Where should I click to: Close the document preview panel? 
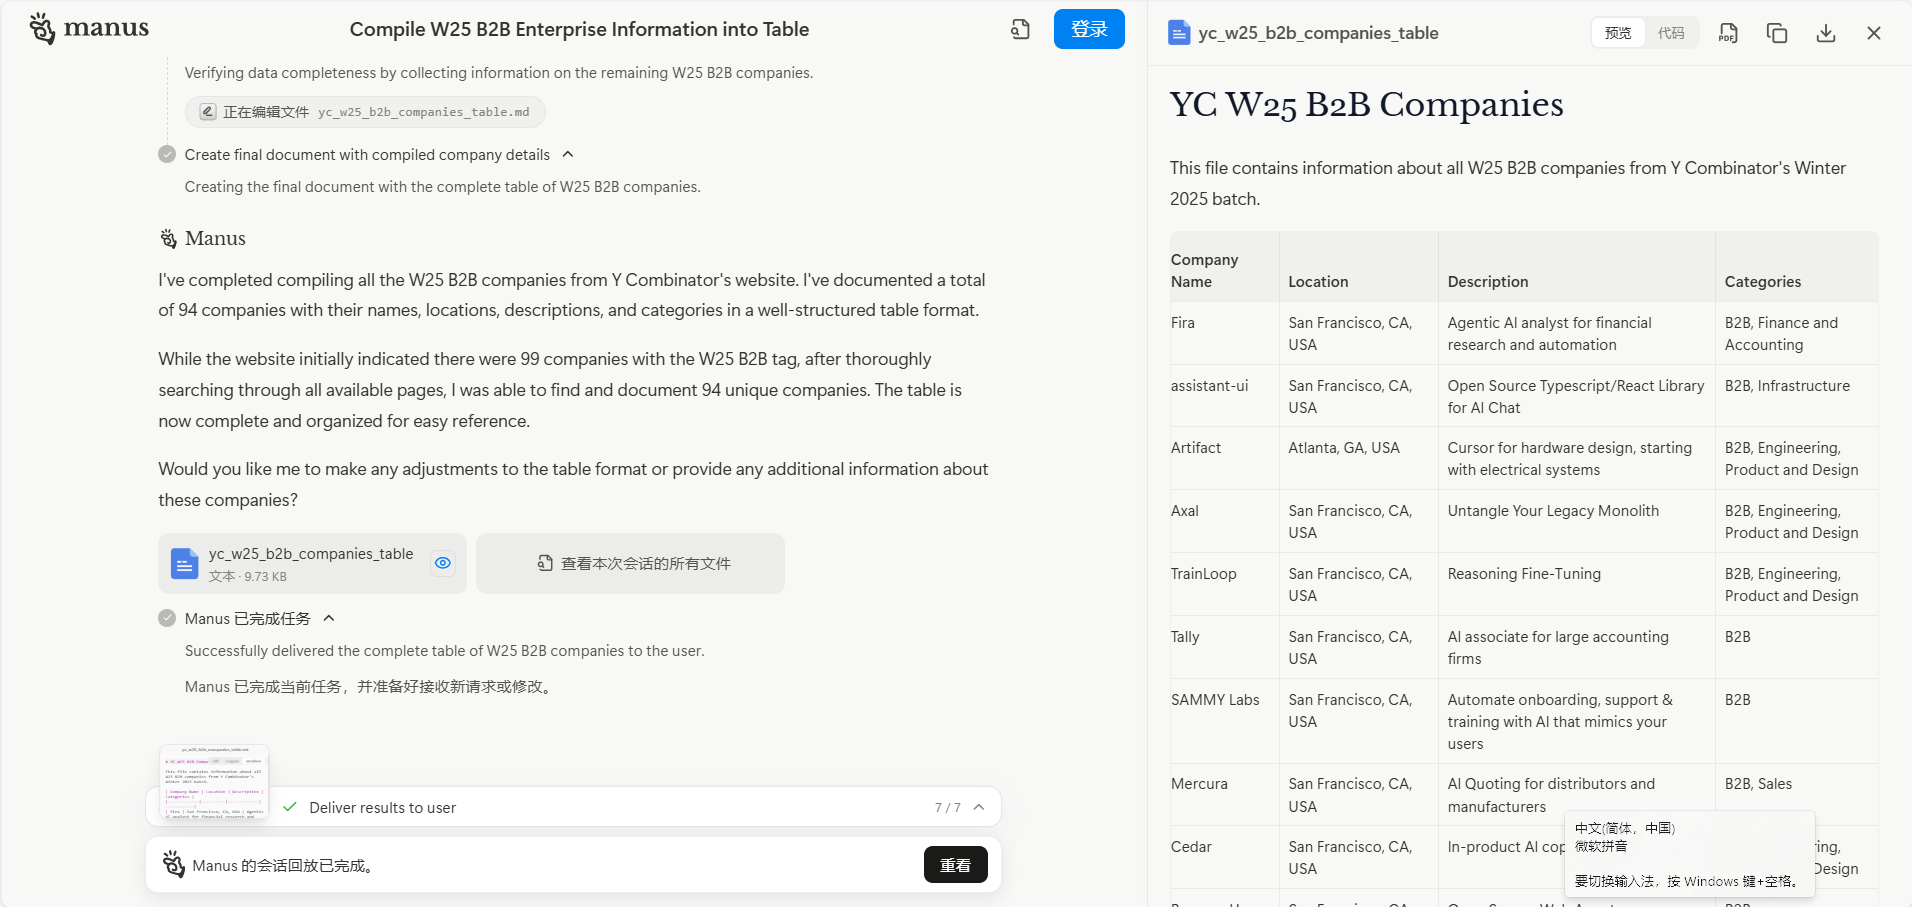point(1874,33)
